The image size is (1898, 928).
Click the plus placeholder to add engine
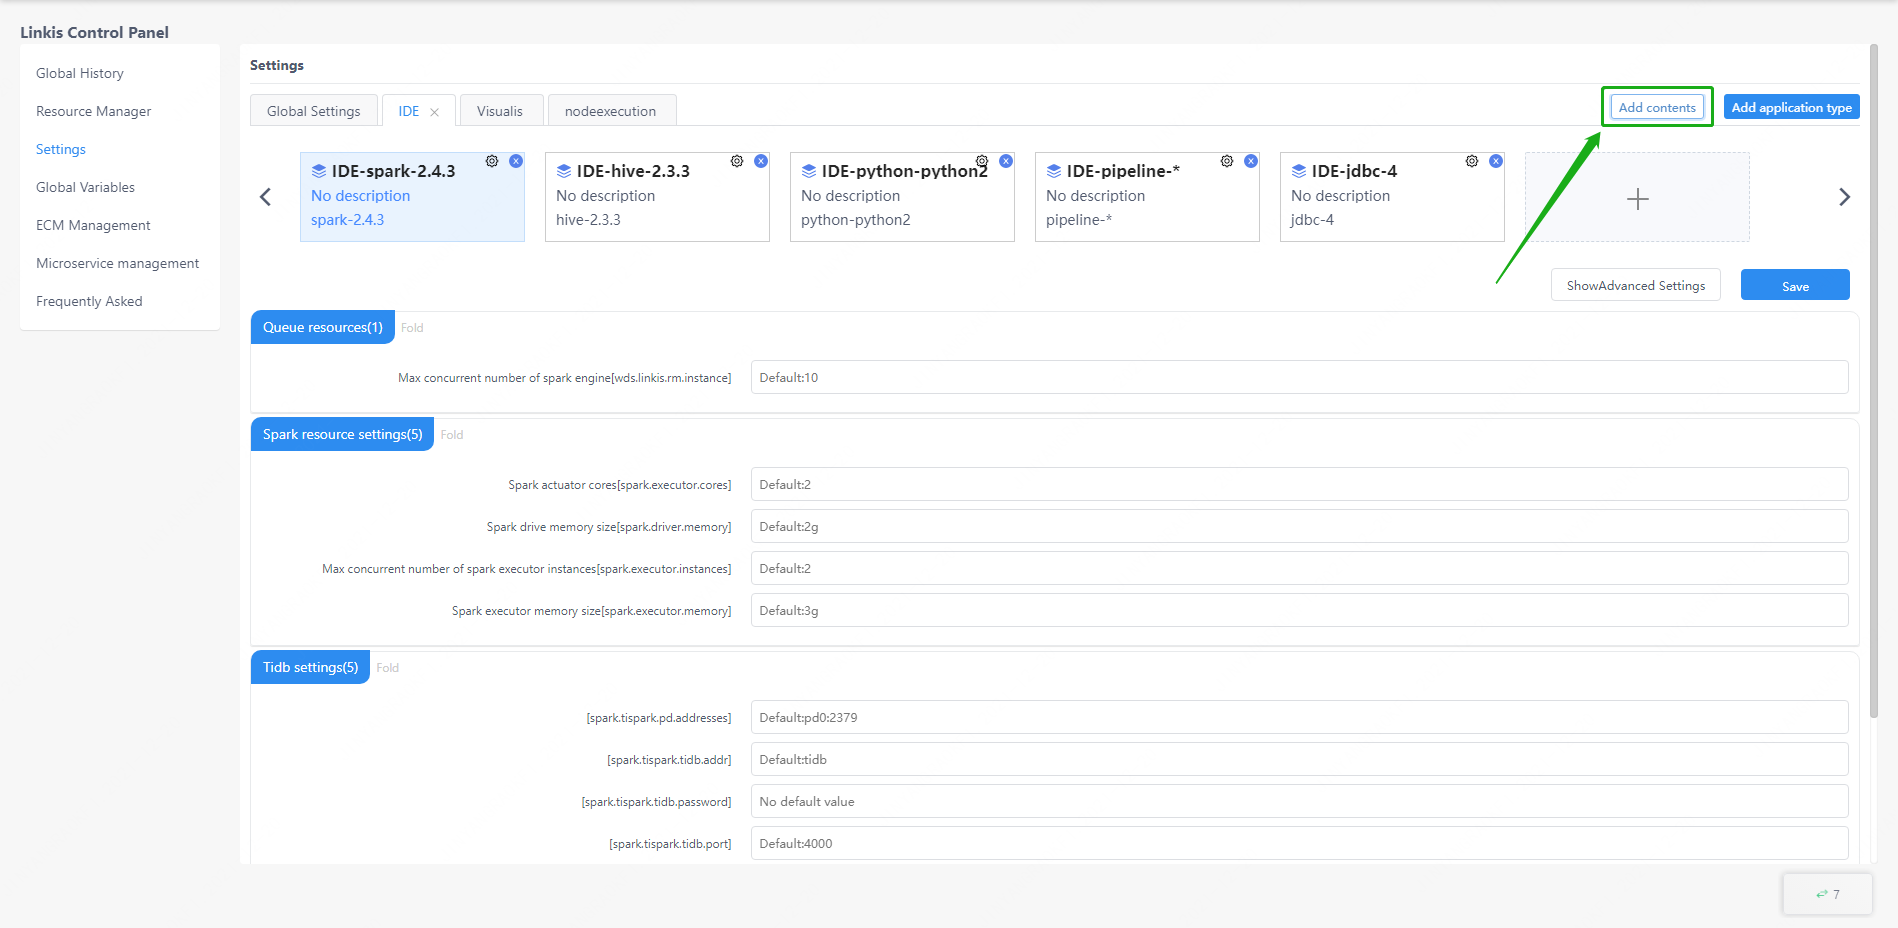click(x=1637, y=198)
